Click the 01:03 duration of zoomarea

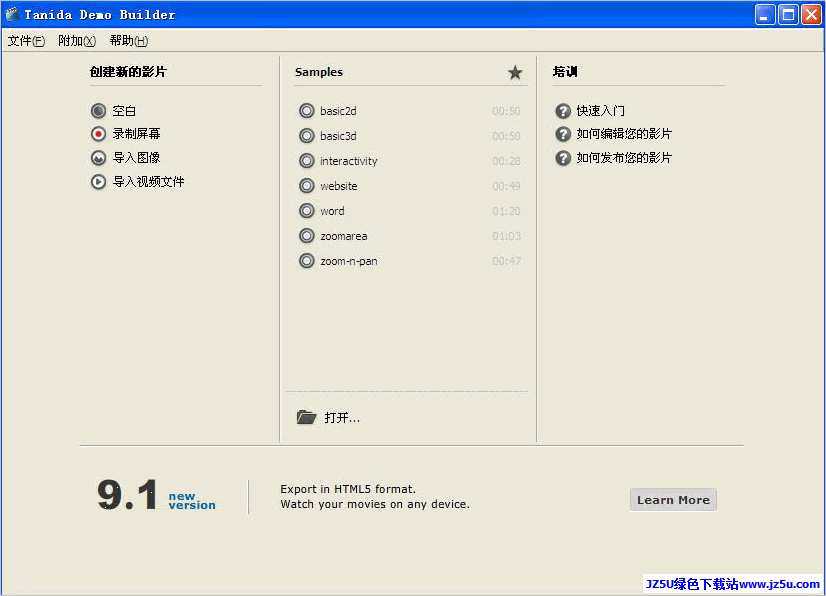[506, 236]
